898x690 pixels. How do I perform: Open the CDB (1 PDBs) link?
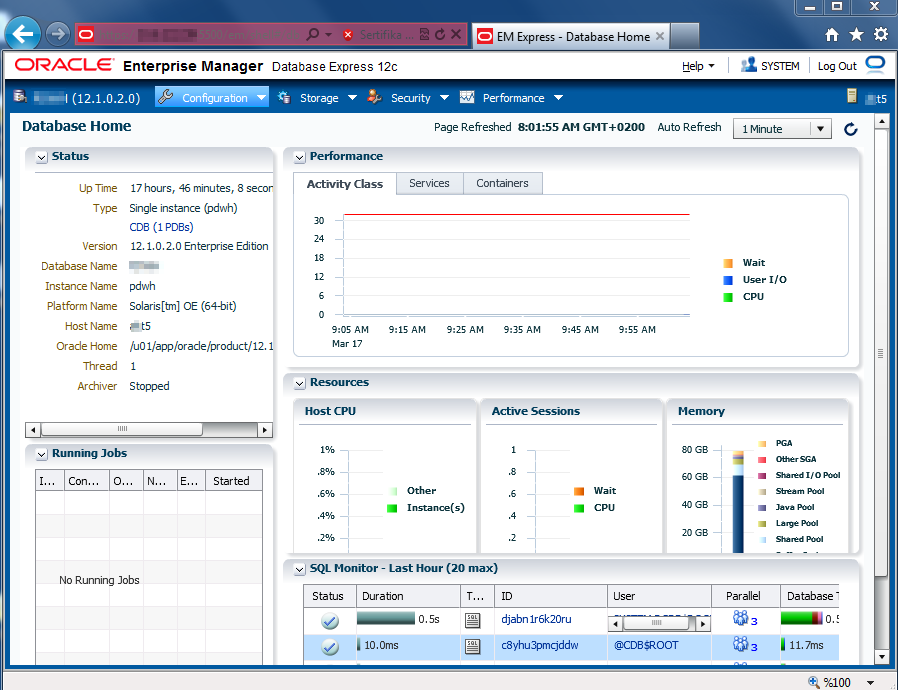(161, 227)
